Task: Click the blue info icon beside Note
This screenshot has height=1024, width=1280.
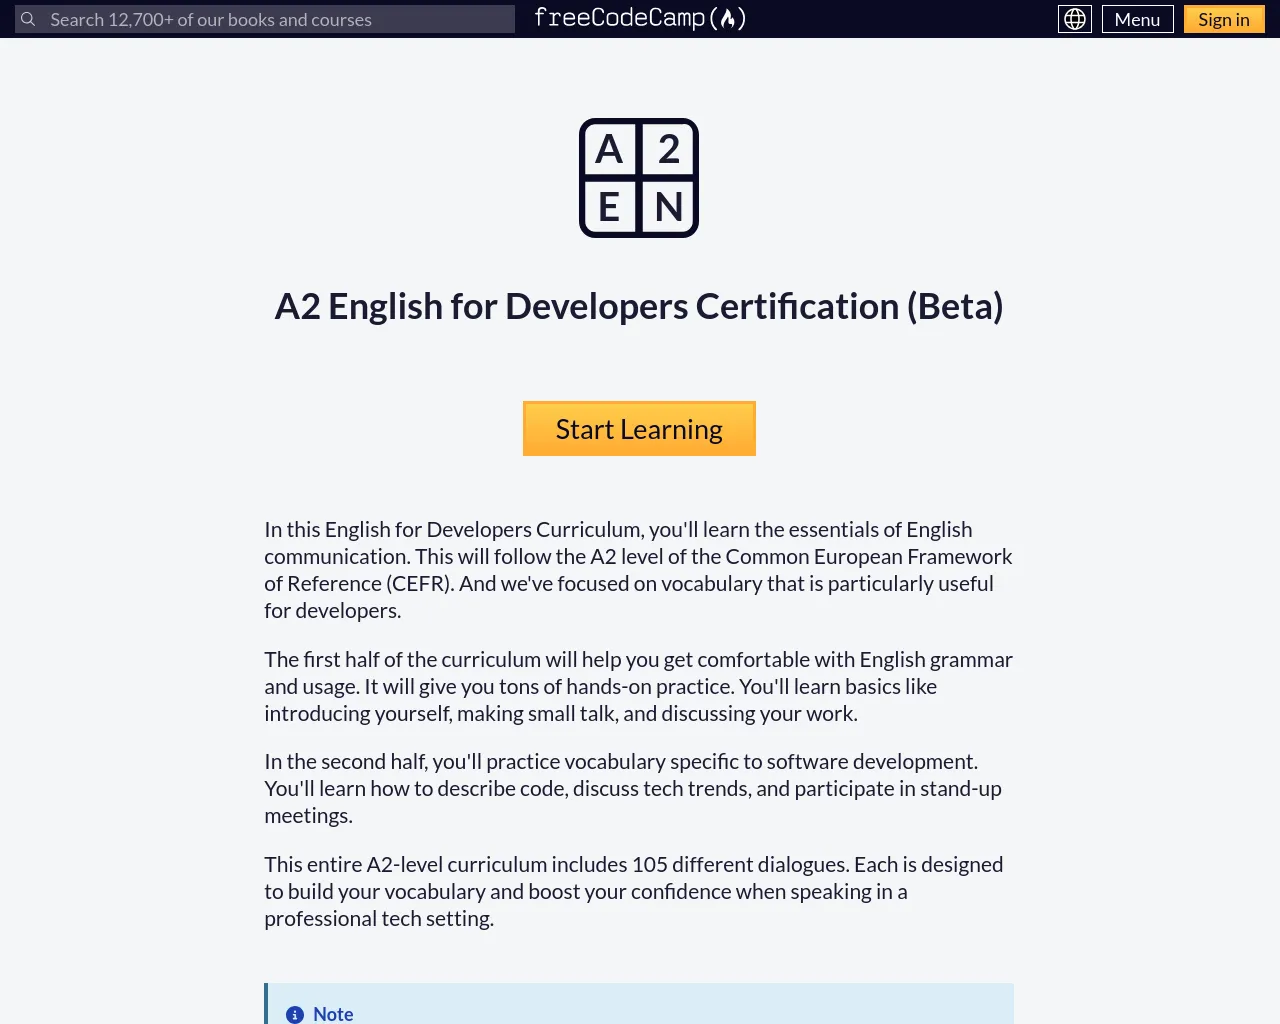Action: pyautogui.click(x=295, y=1015)
